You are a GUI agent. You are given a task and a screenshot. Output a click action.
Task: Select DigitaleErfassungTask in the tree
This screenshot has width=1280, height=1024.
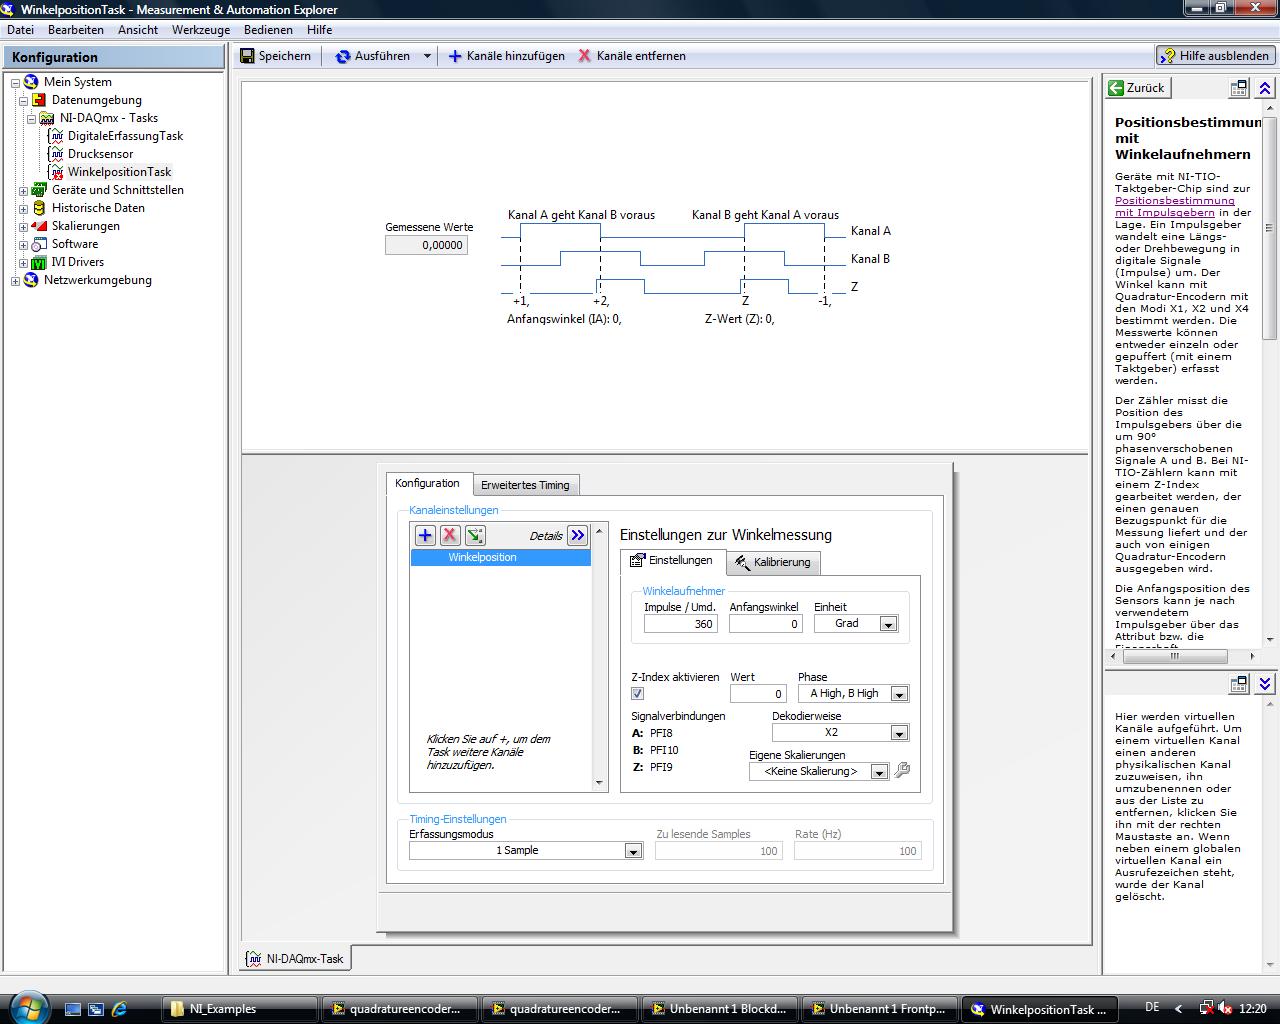(125, 136)
